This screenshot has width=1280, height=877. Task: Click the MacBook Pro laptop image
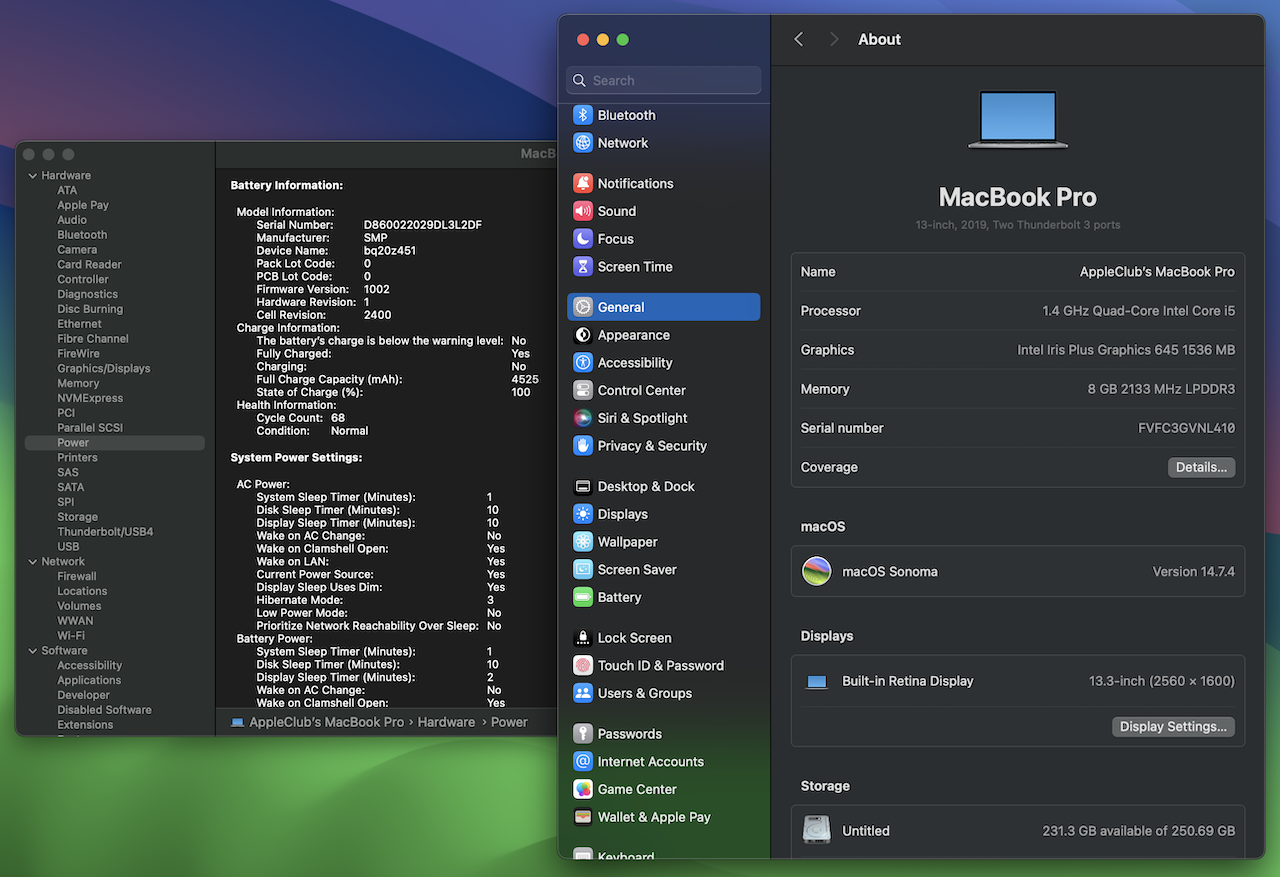1018,120
